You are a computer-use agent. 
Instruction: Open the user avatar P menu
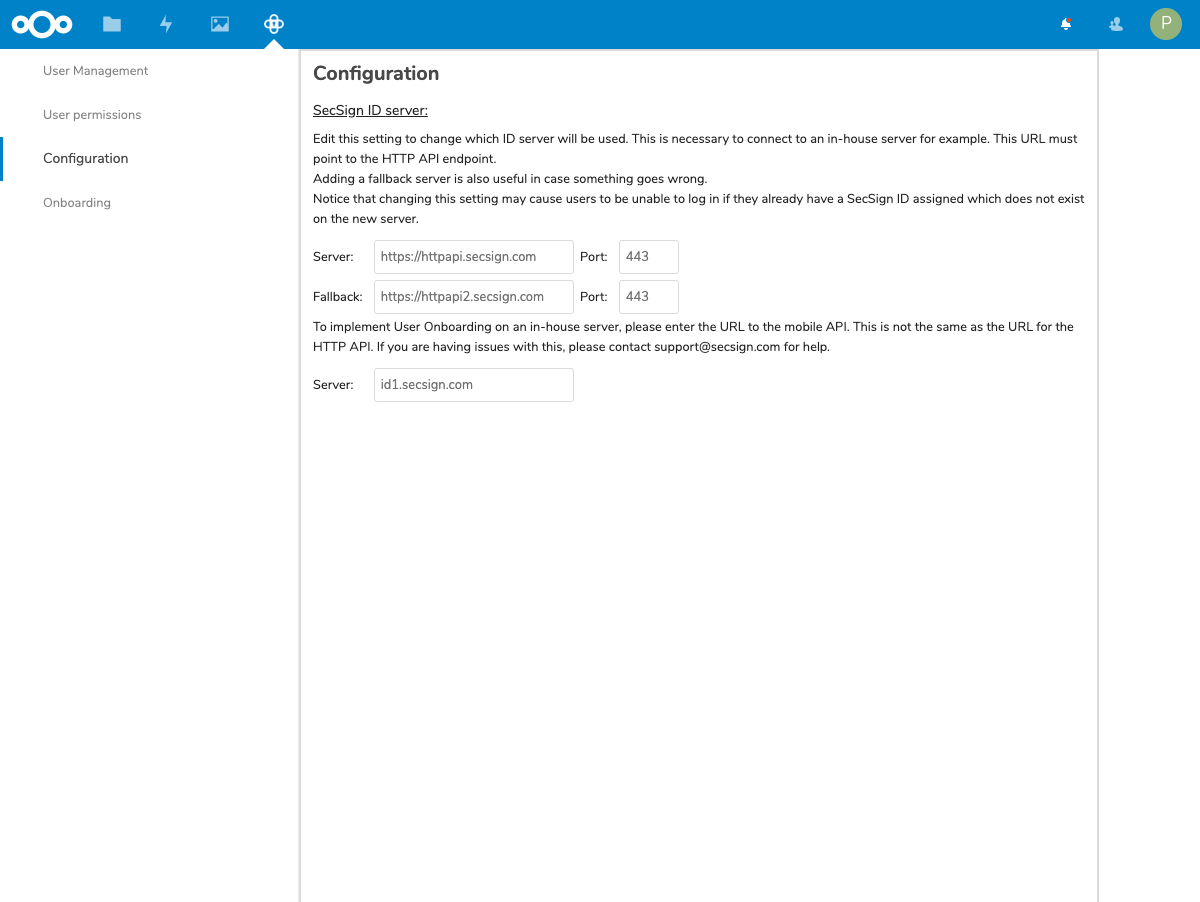(1166, 24)
